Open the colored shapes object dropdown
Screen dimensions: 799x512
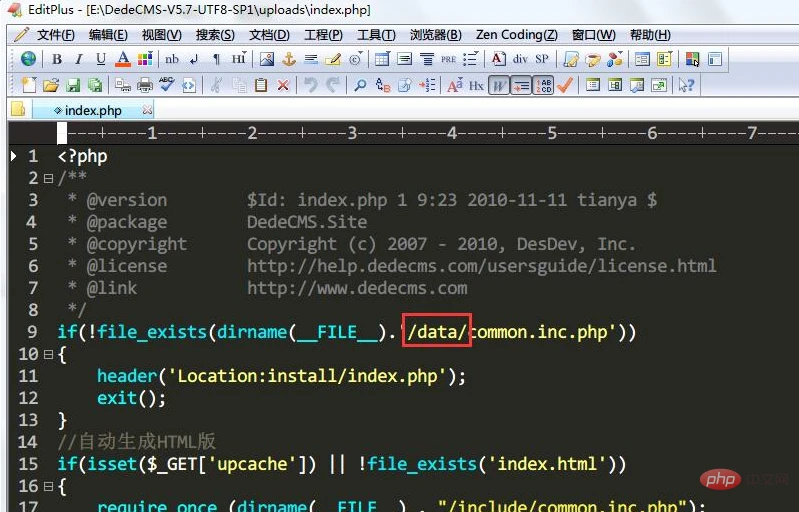click(615, 59)
